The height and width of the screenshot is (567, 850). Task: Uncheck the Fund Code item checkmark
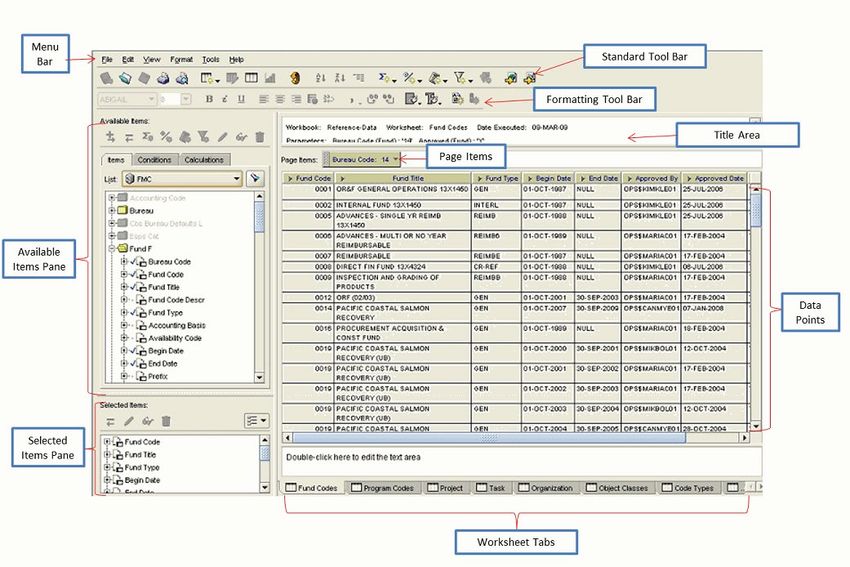click(134, 274)
